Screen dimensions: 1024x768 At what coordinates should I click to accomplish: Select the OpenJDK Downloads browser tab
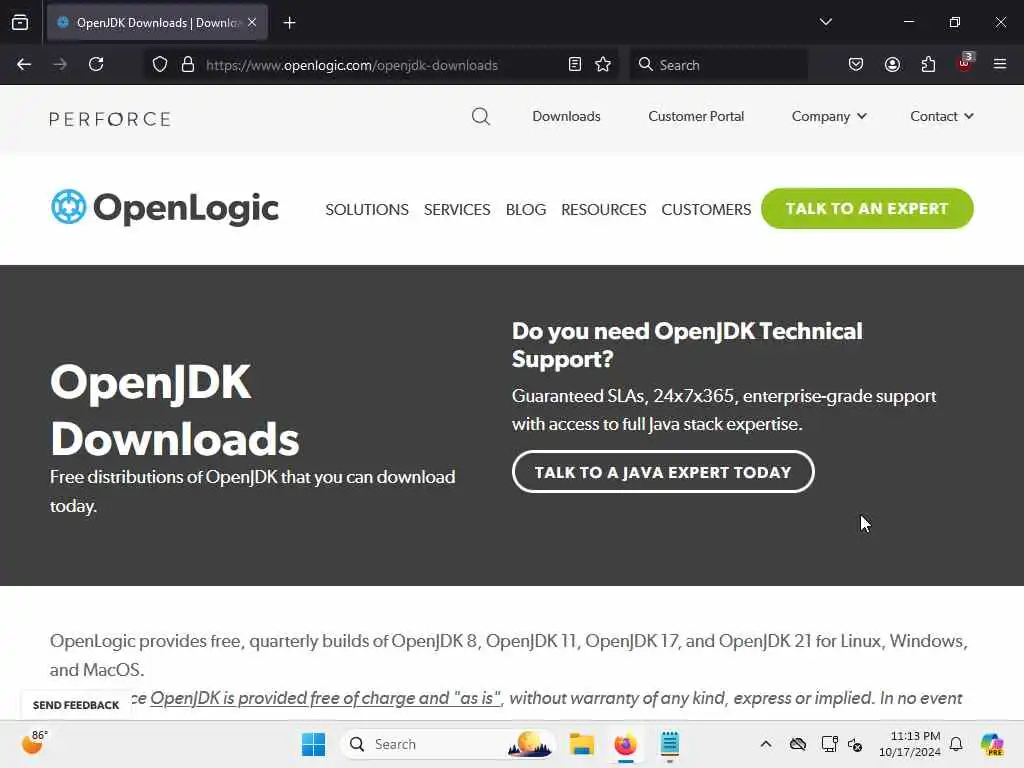point(157,22)
